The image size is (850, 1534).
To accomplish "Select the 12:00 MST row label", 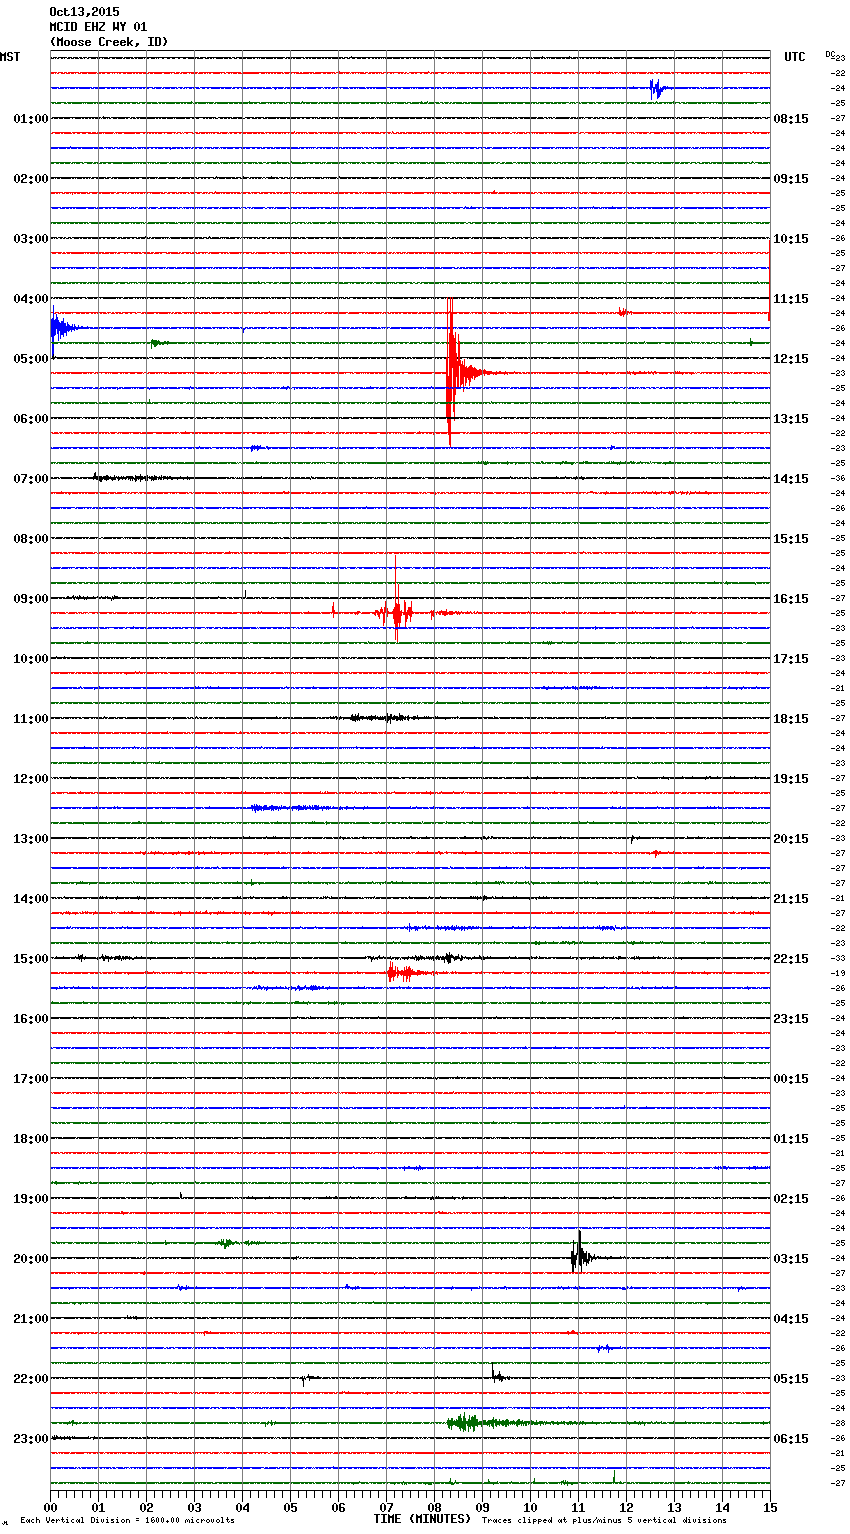I will tap(30, 779).
